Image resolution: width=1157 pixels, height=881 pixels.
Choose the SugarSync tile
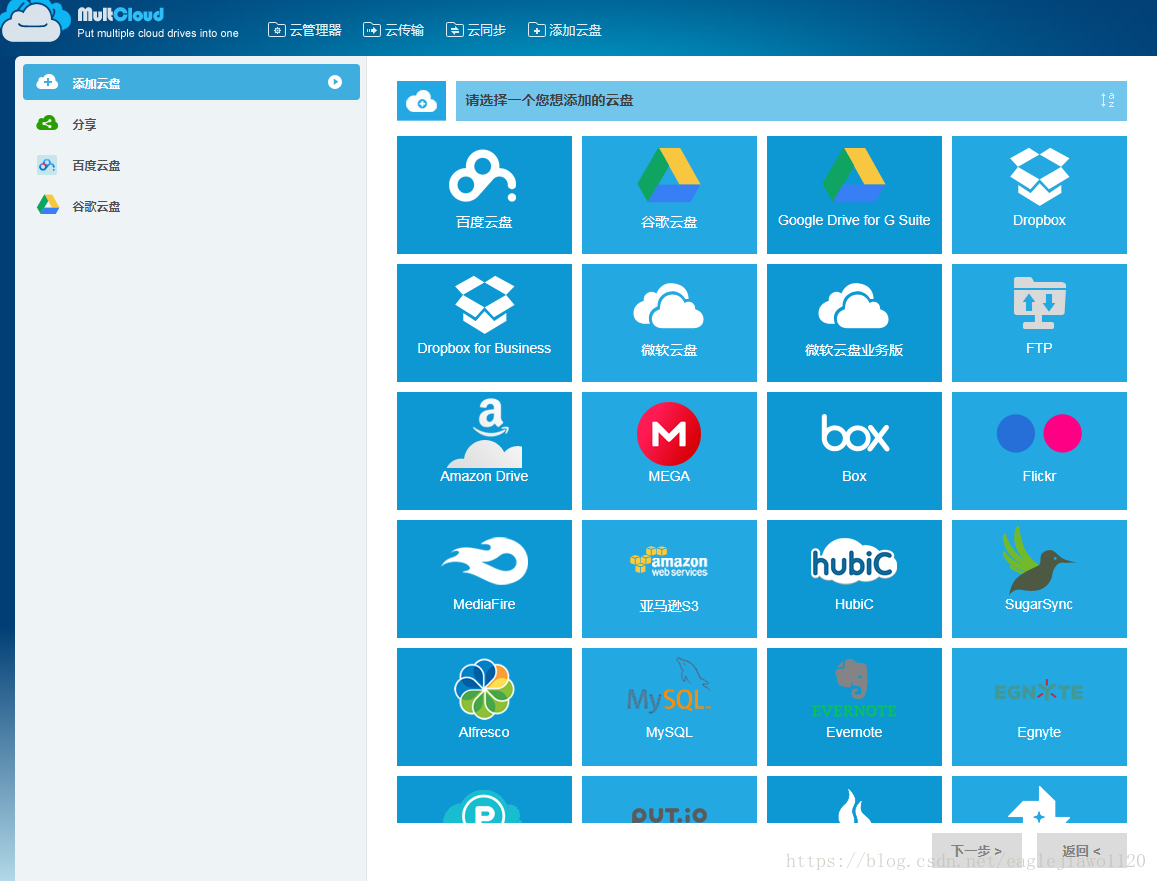click(1039, 579)
